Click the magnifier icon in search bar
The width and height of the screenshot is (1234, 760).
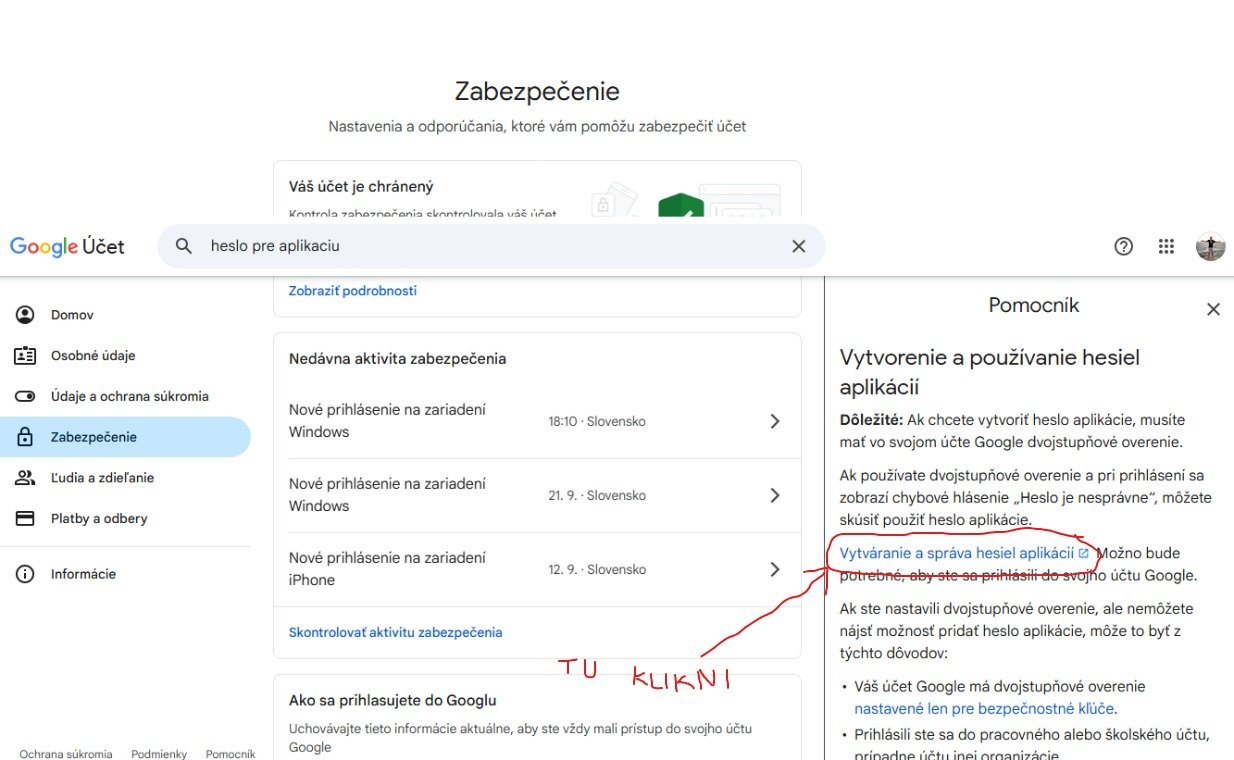click(x=184, y=246)
